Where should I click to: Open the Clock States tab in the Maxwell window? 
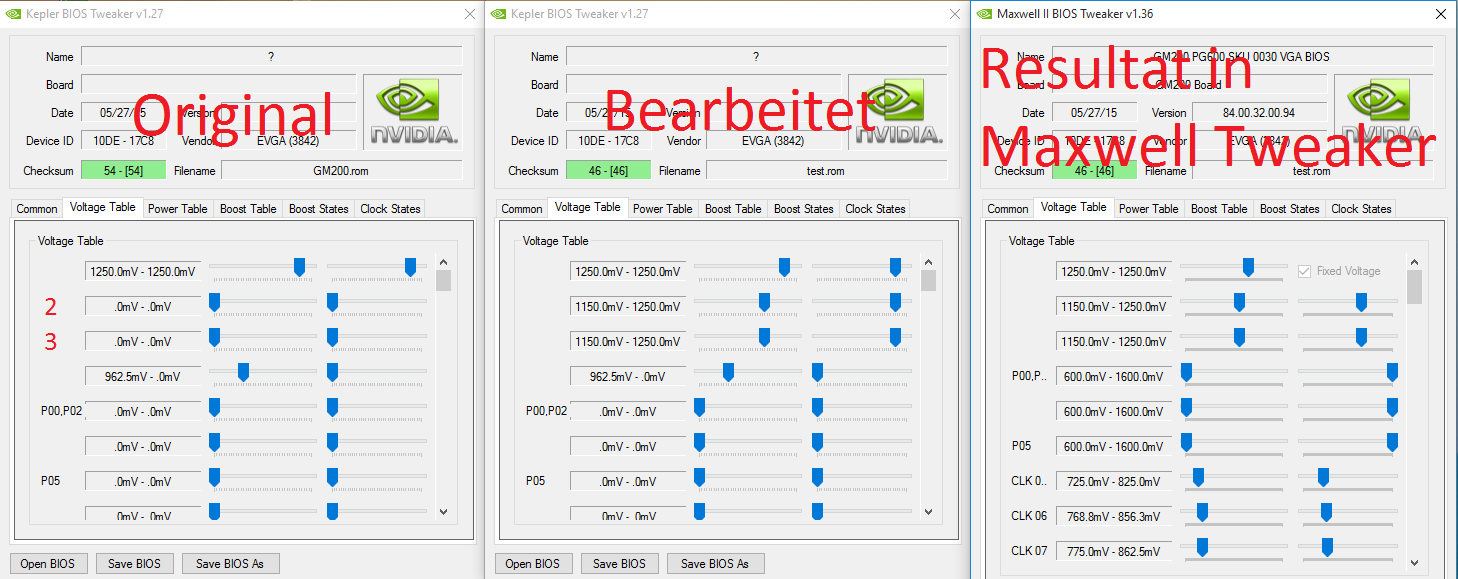1361,208
